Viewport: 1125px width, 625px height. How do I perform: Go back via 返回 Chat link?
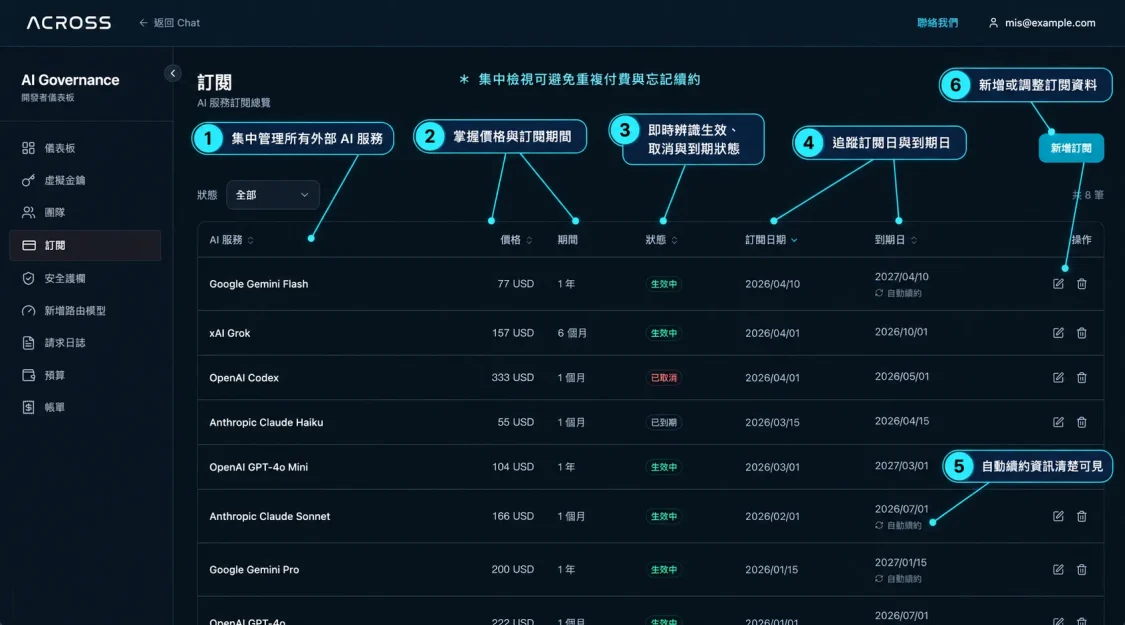coord(169,23)
